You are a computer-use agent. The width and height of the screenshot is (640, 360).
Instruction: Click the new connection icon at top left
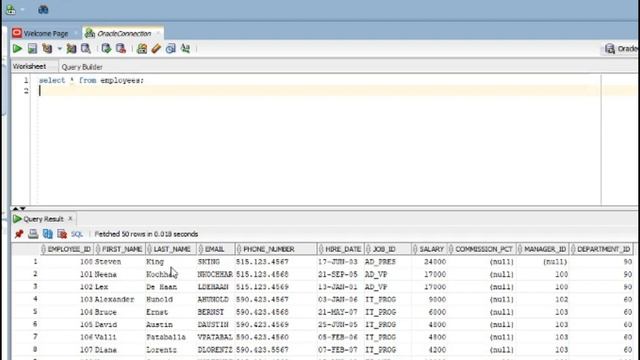pos(11,9)
